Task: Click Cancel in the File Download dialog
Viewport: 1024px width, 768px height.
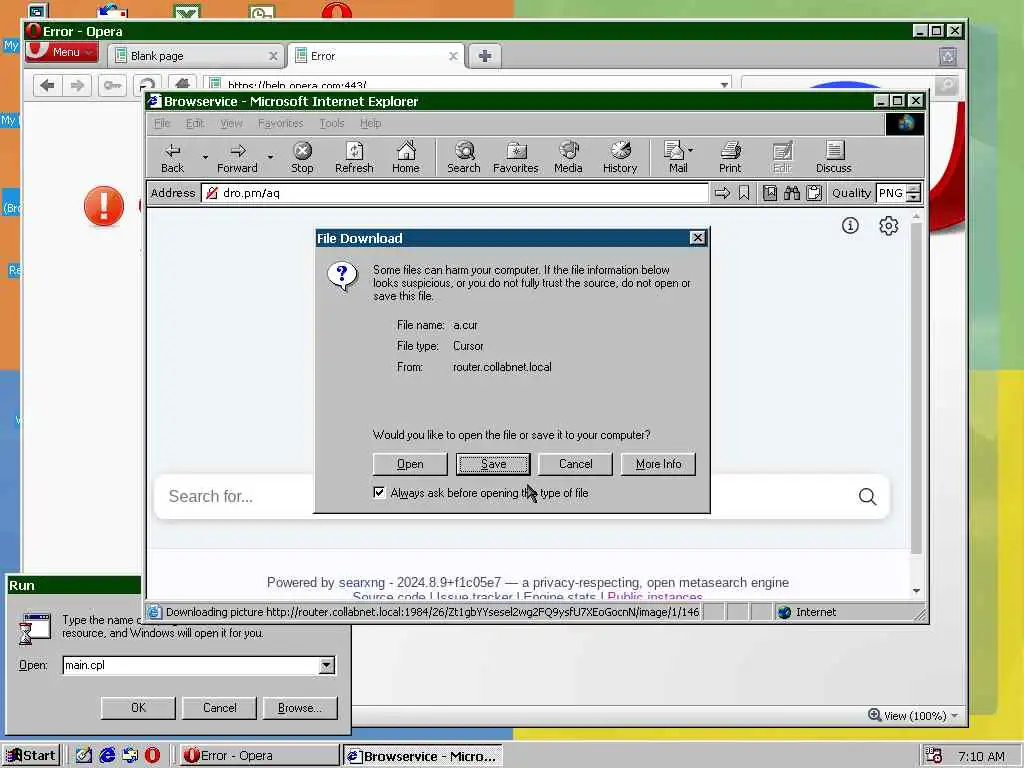Action: coord(575,464)
